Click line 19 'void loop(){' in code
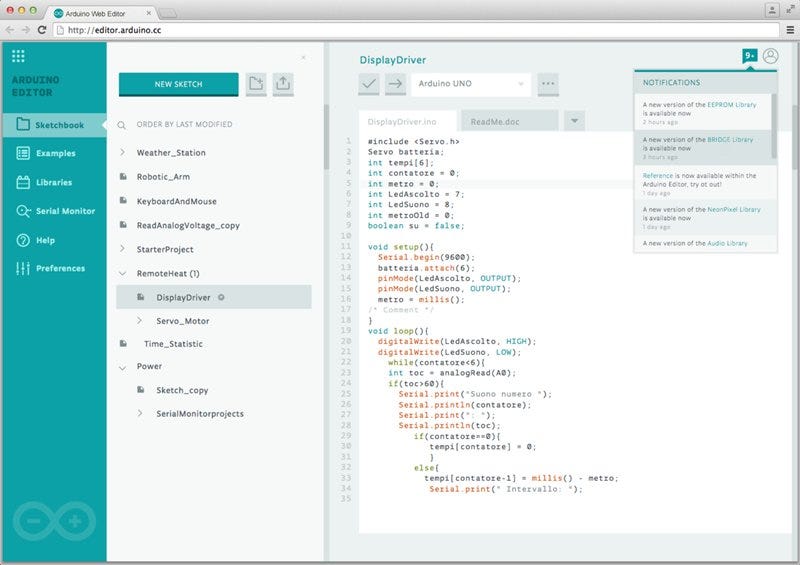Viewport: 800px width, 565px height. (x=398, y=331)
